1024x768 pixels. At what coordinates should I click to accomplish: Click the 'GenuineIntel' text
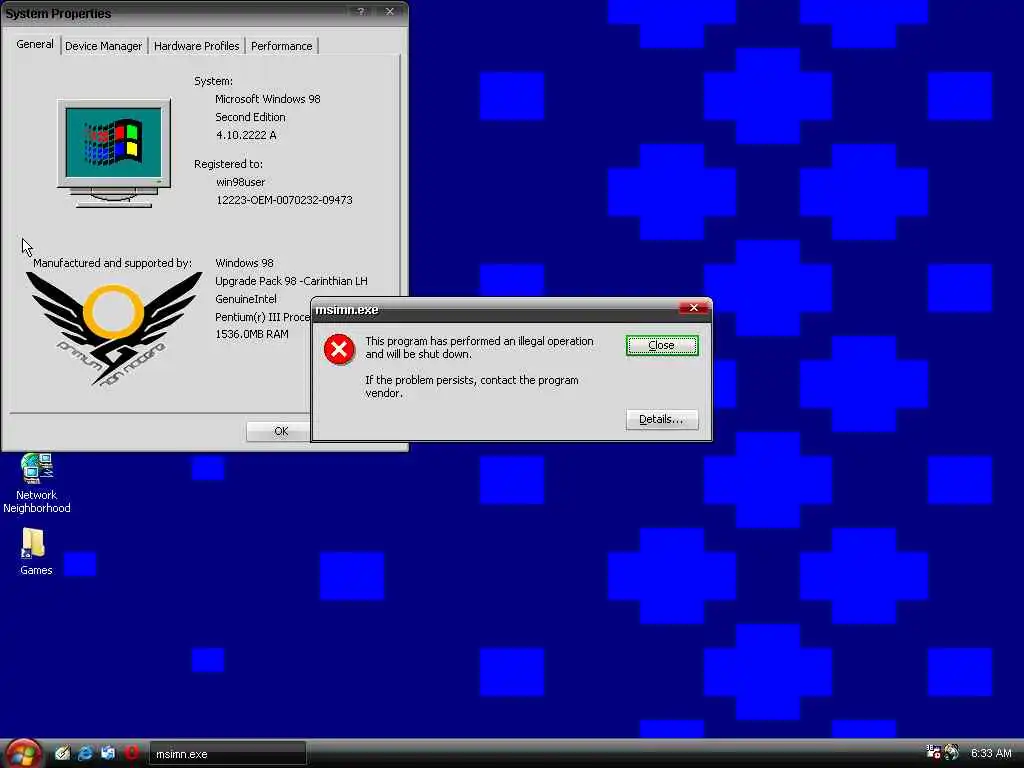(x=246, y=299)
